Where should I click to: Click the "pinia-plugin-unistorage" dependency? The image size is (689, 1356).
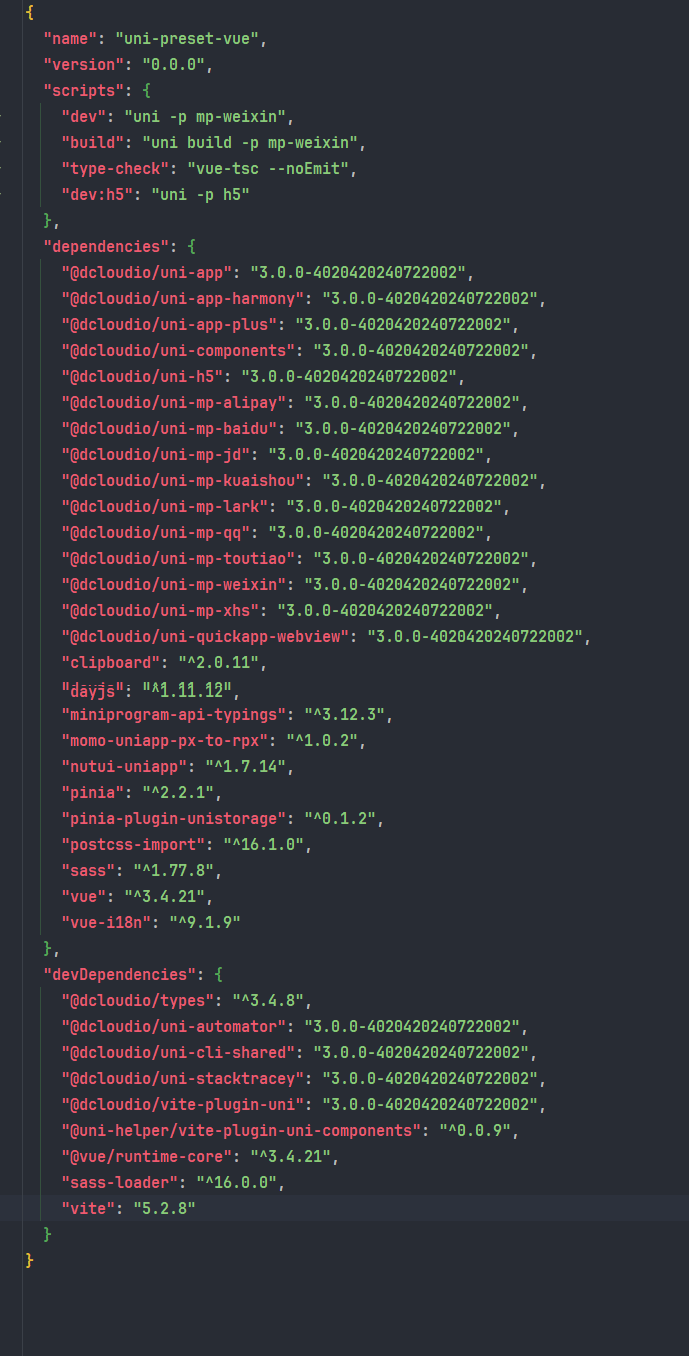(173, 818)
